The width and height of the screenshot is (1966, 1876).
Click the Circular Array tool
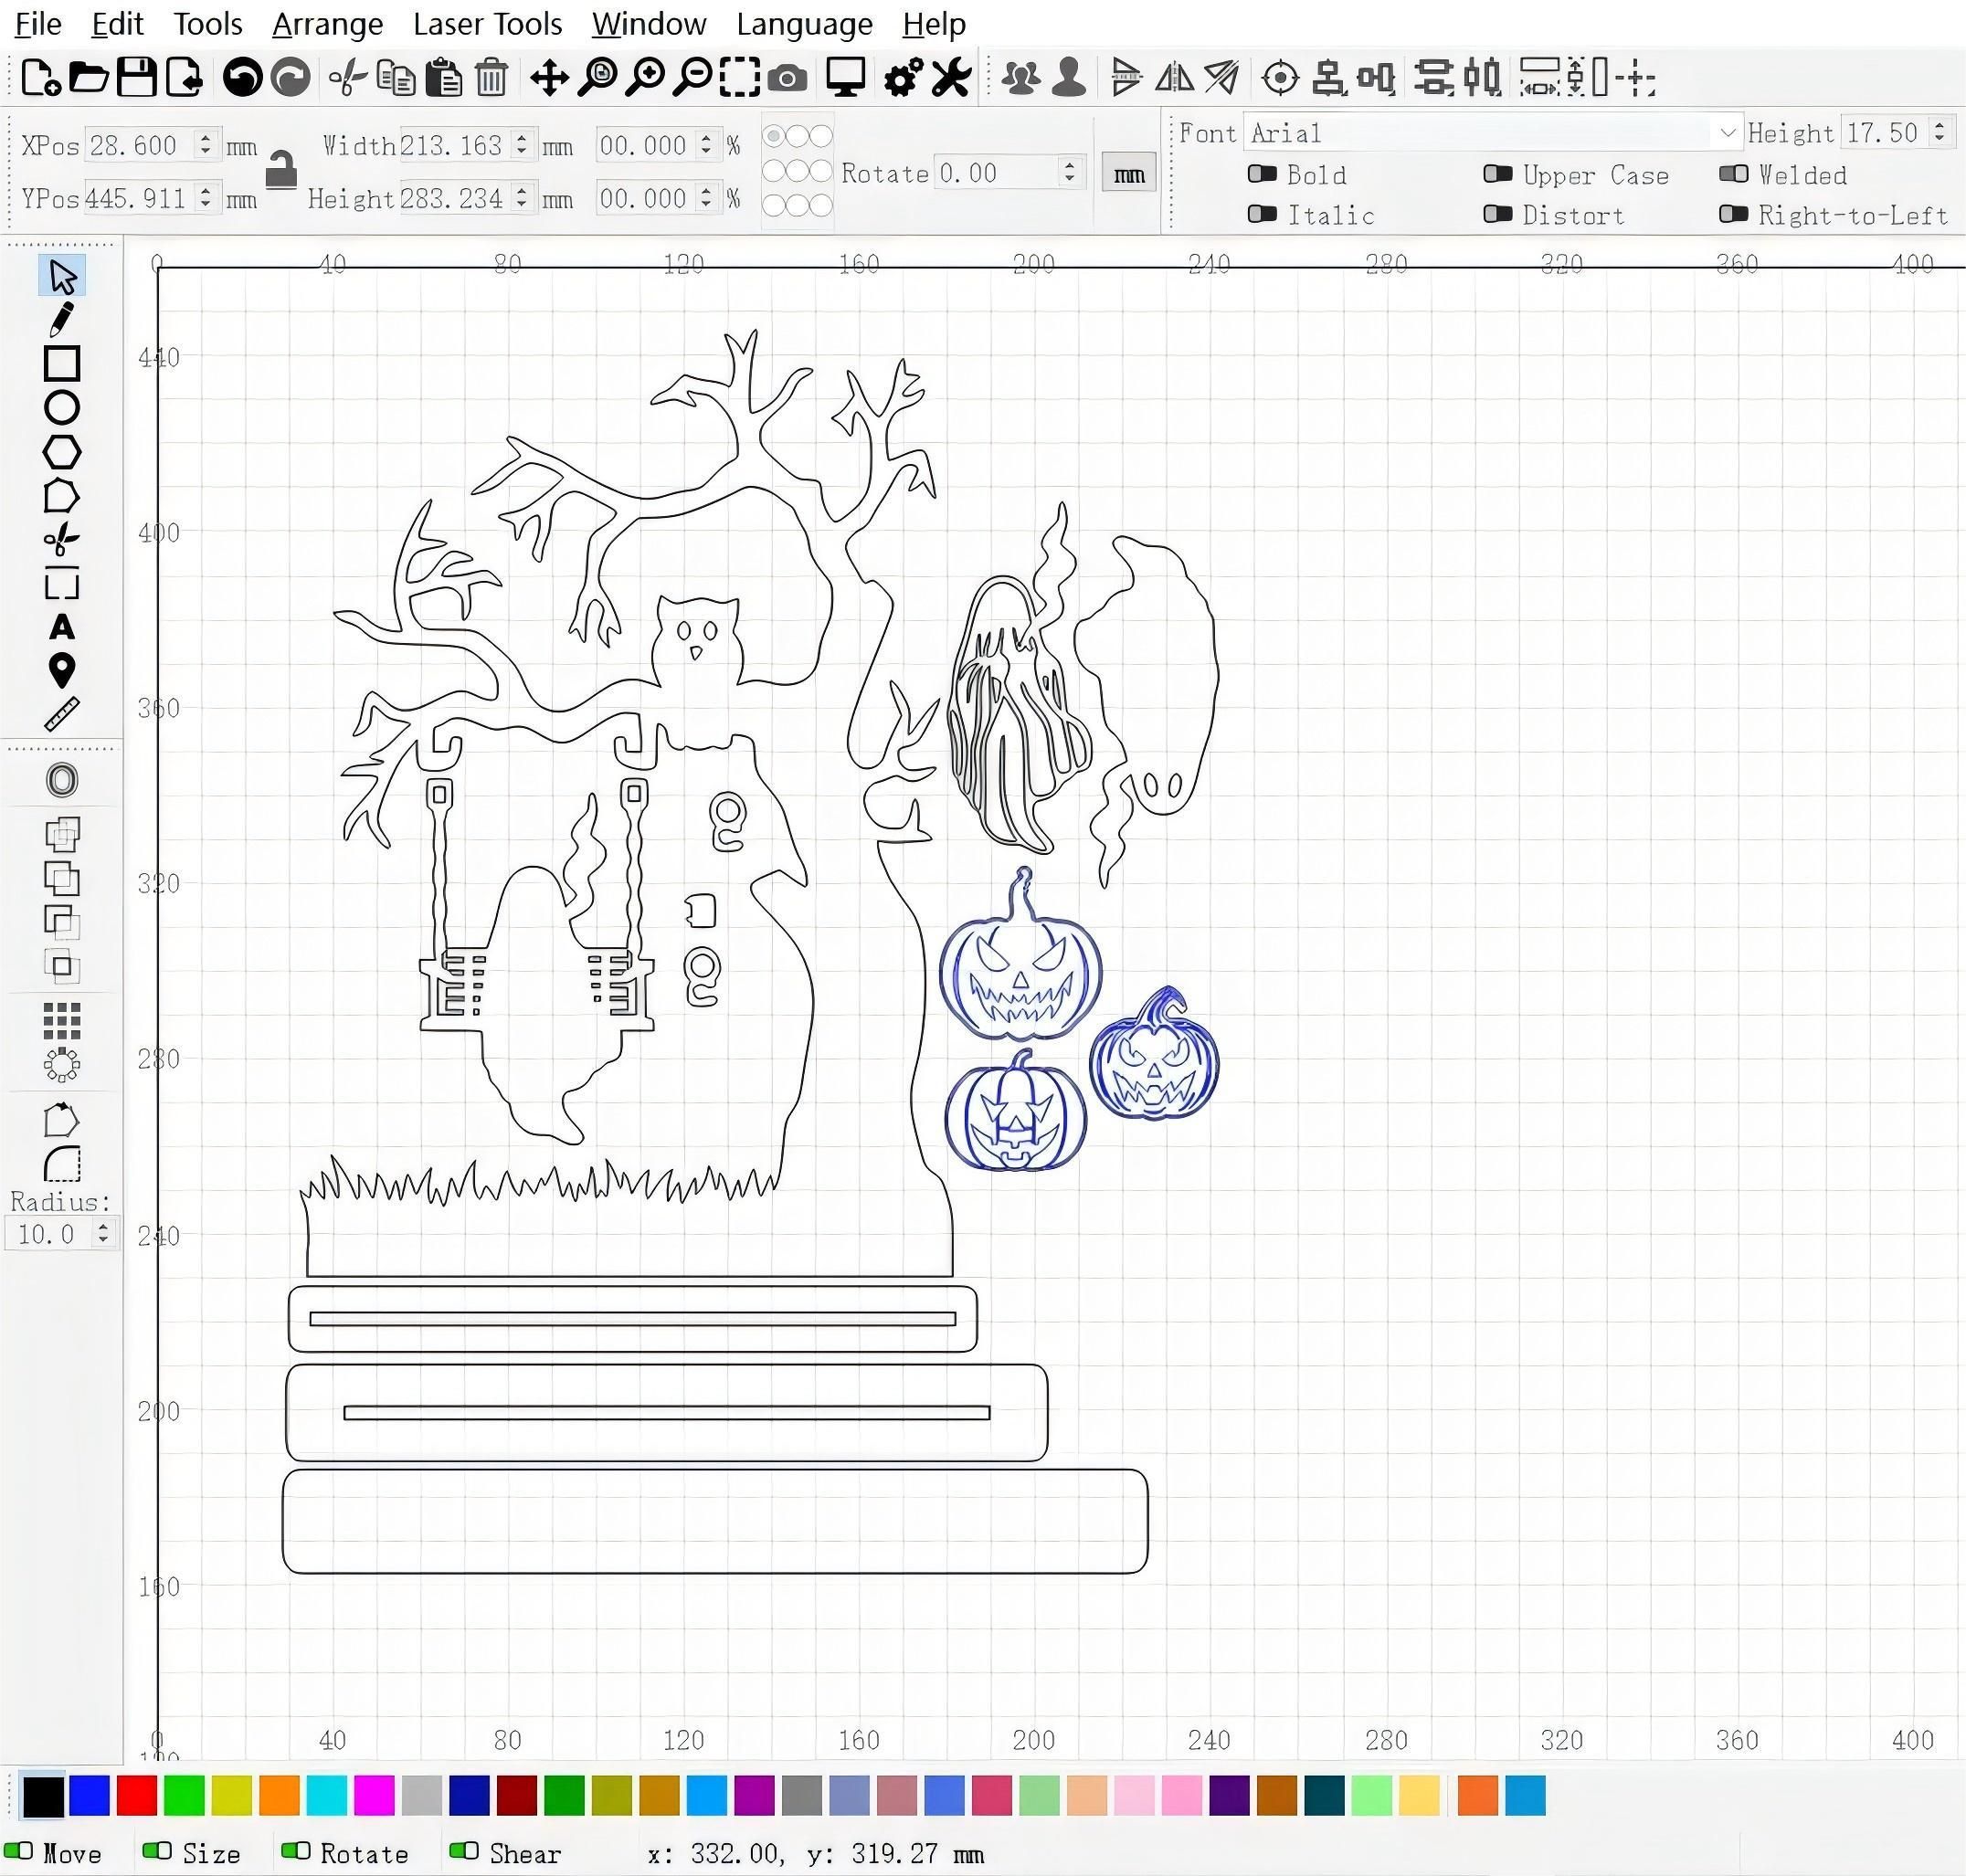[62, 1065]
